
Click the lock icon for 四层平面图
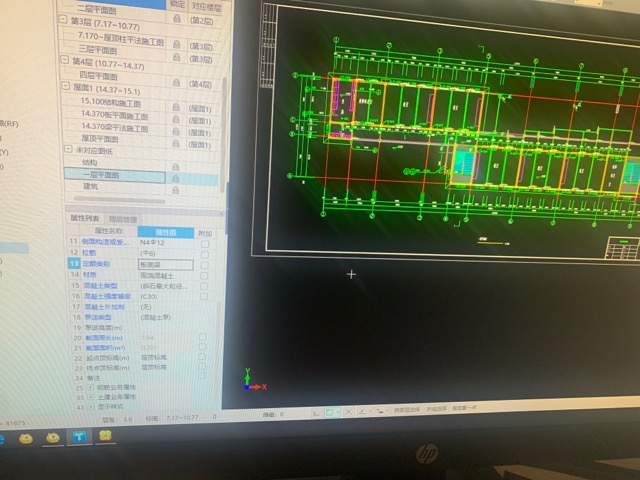click(x=176, y=82)
